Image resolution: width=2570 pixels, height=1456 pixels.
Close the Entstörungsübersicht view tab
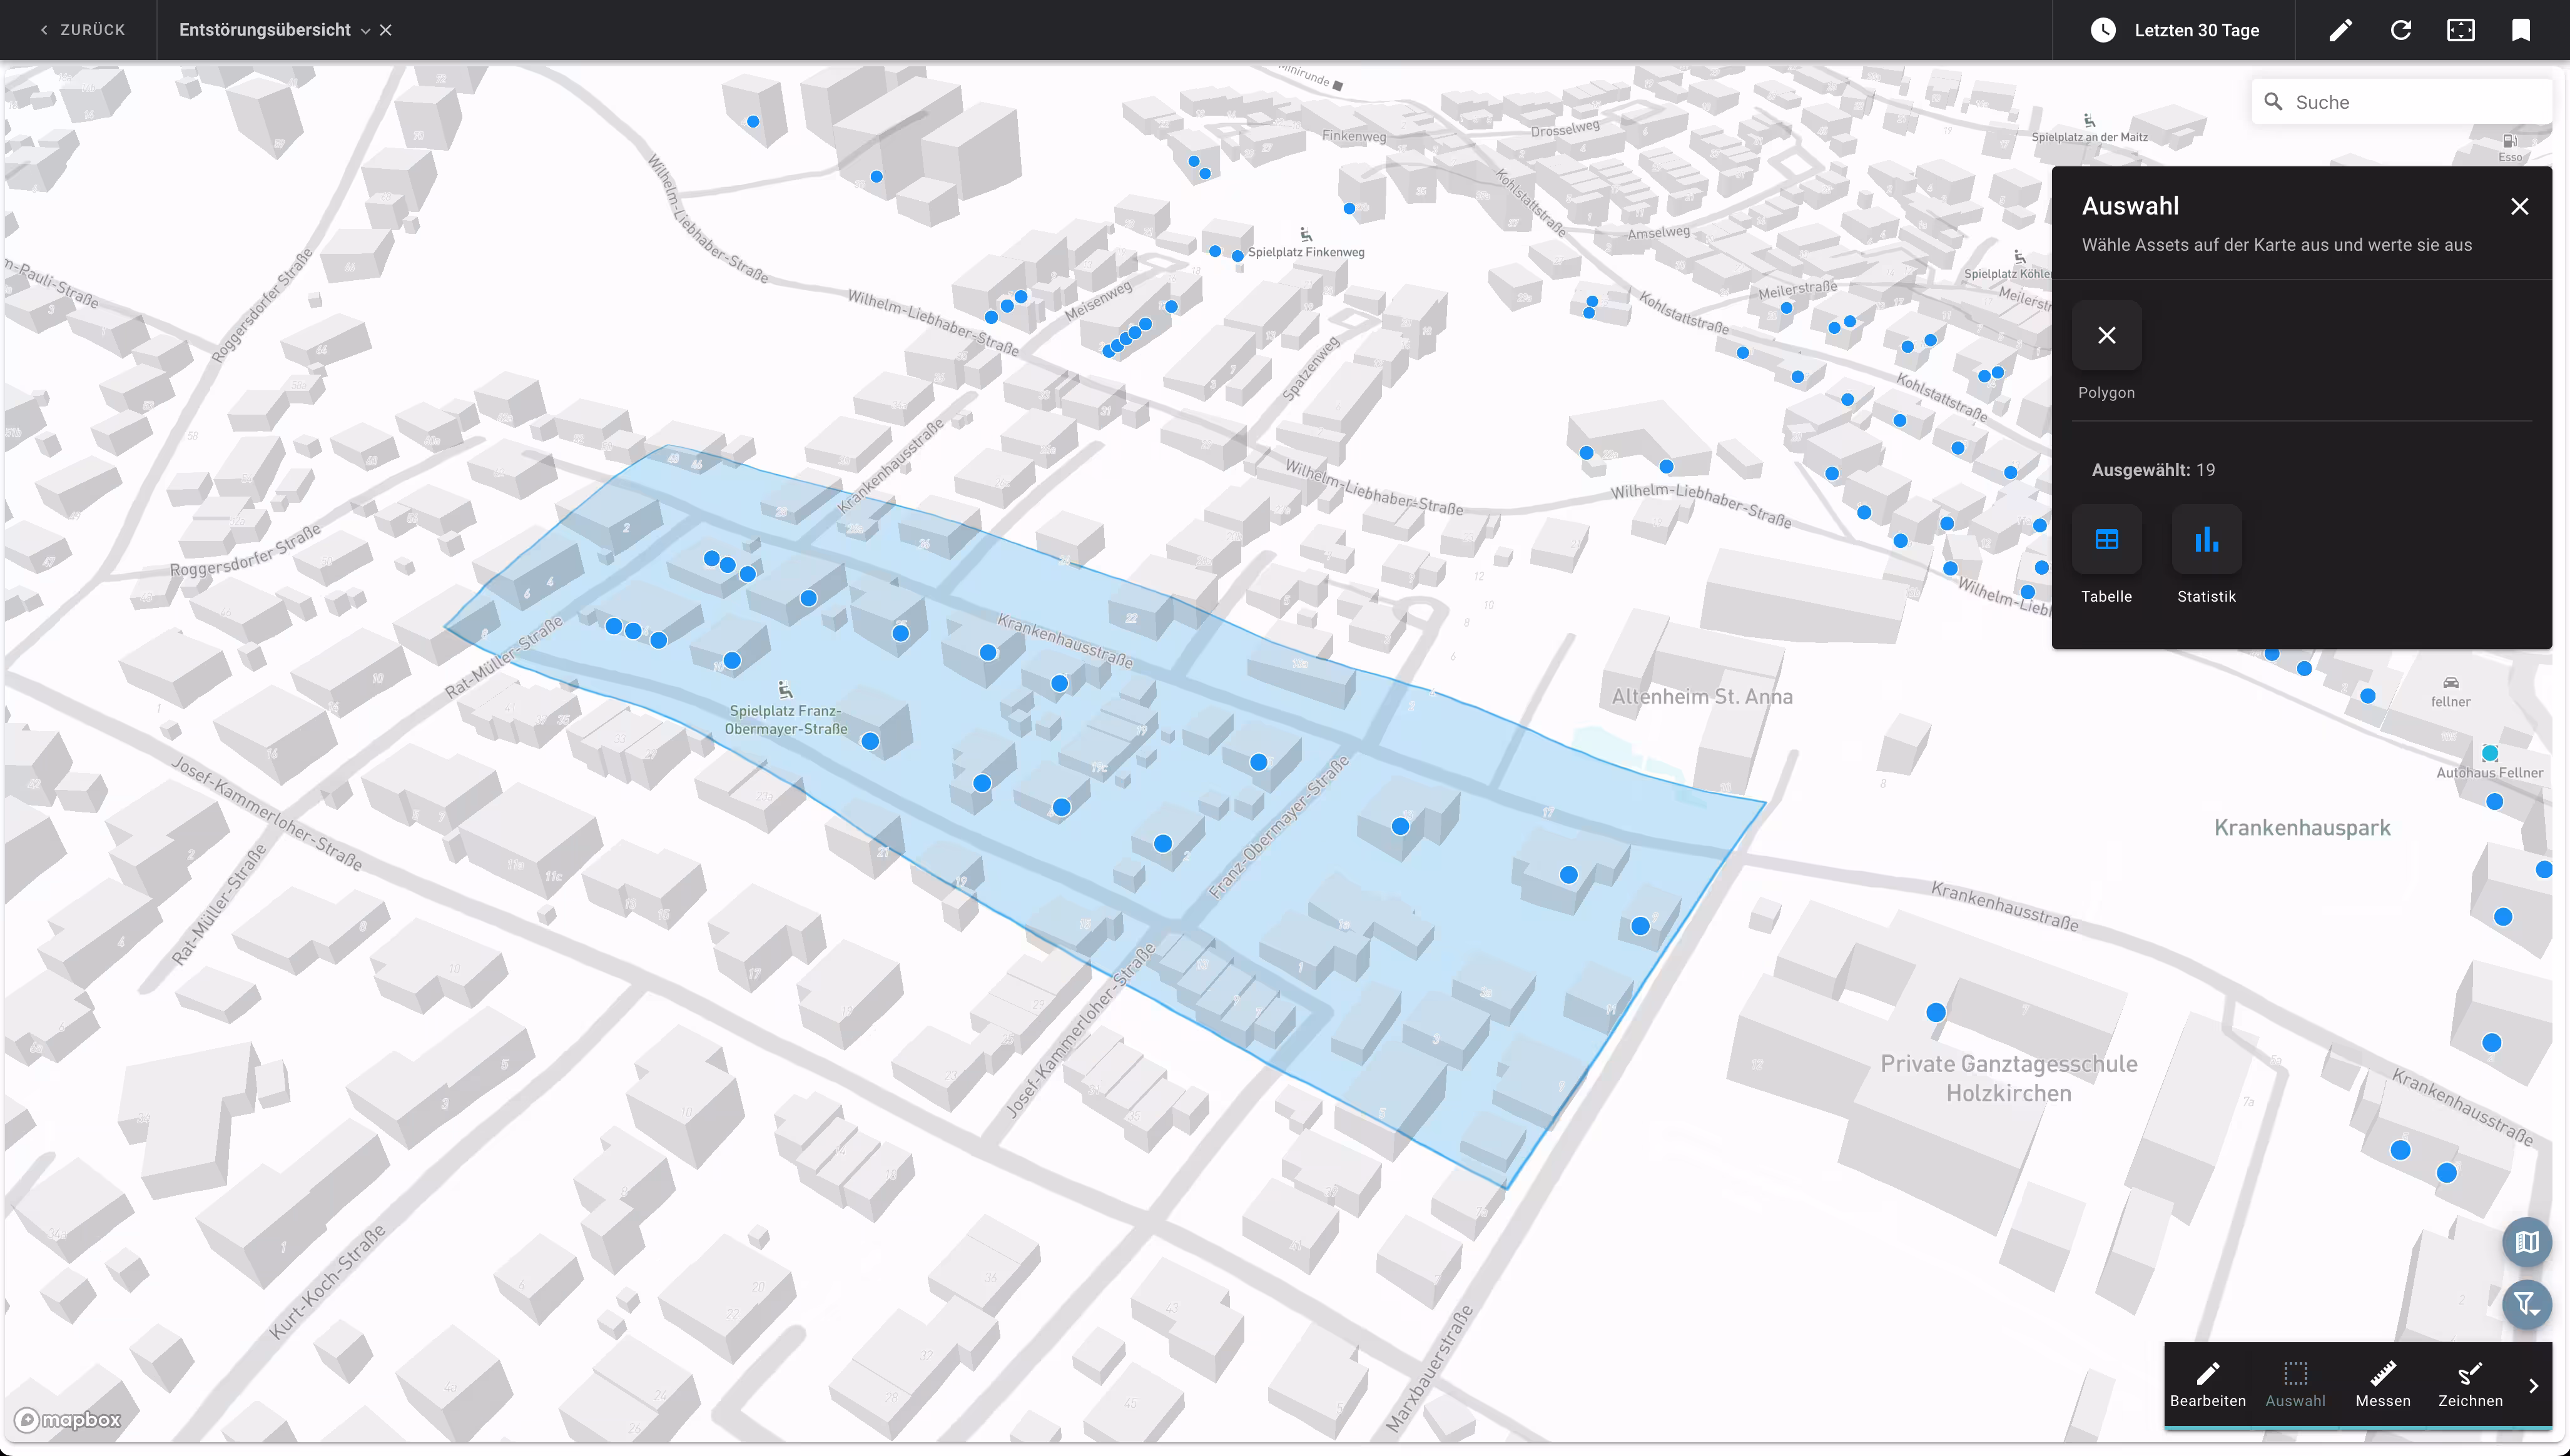[x=386, y=30]
